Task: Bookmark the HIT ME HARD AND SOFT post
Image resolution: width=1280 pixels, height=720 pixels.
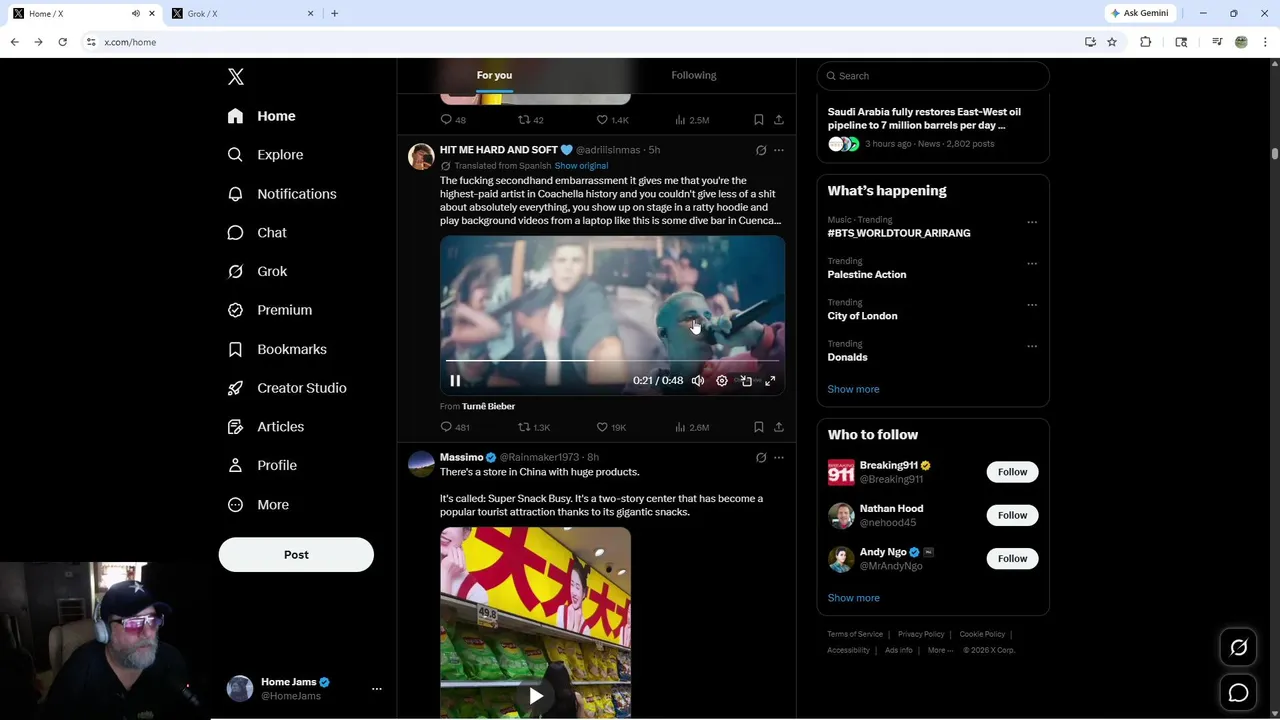Action: coord(759,427)
